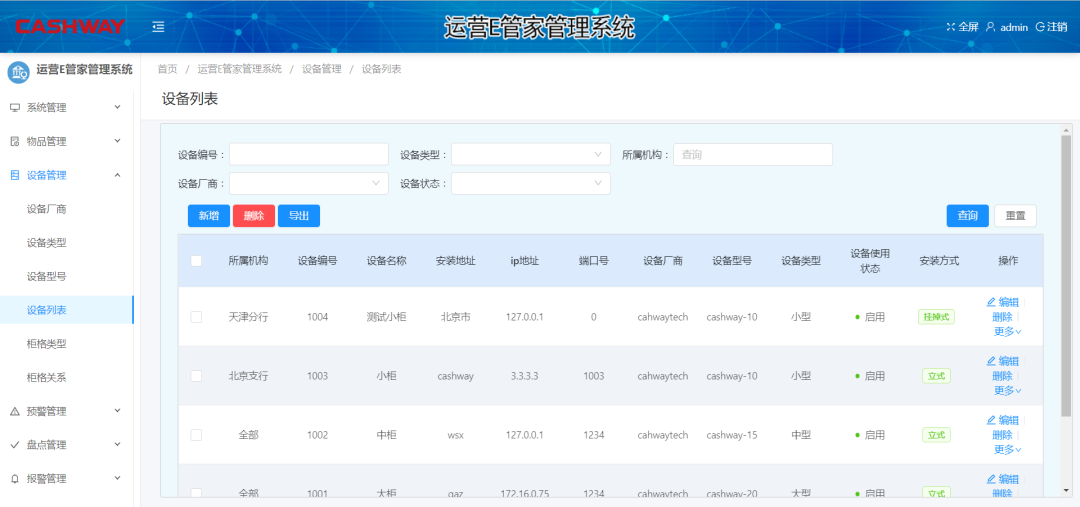Image resolution: width=1080 pixels, height=507 pixels.
Task: Click the device number input field
Action: coord(308,154)
